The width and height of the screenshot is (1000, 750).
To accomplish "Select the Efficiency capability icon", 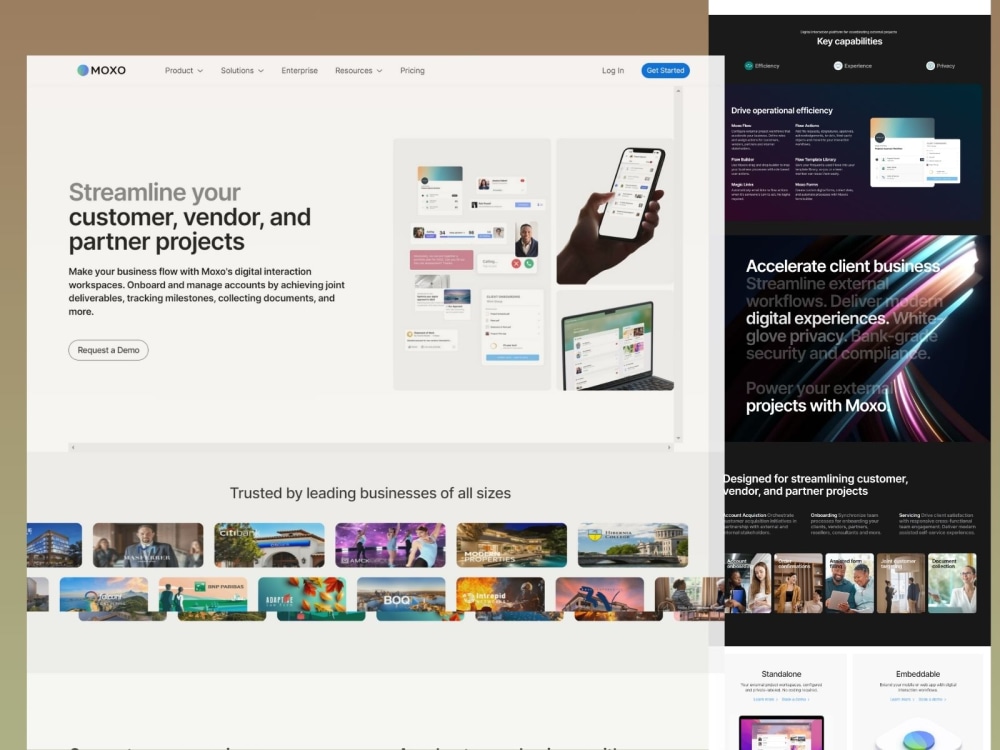I will pos(748,66).
